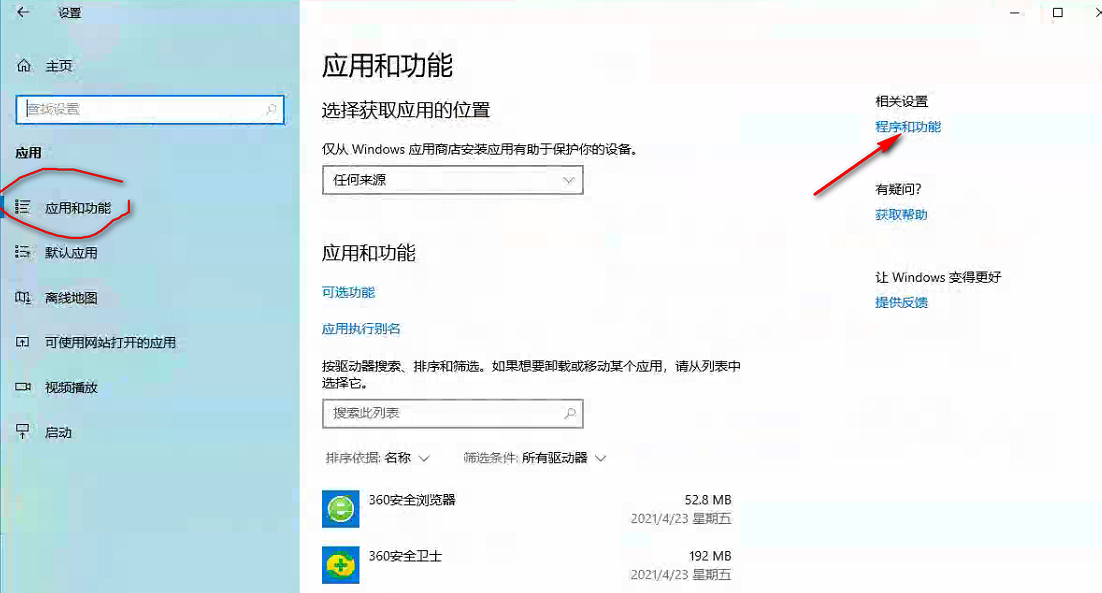1102x593 pixels.
Task: Focus the 搜索此列表 search field
Action: (453, 414)
